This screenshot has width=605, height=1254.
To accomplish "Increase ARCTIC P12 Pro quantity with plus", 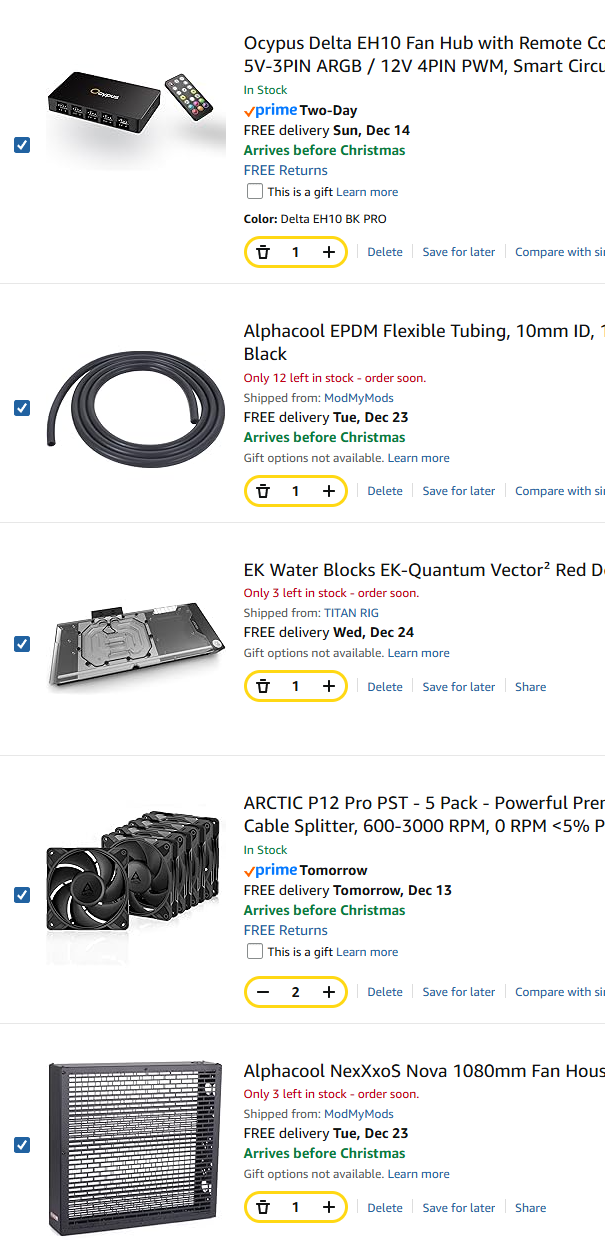I will (x=329, y=992).
